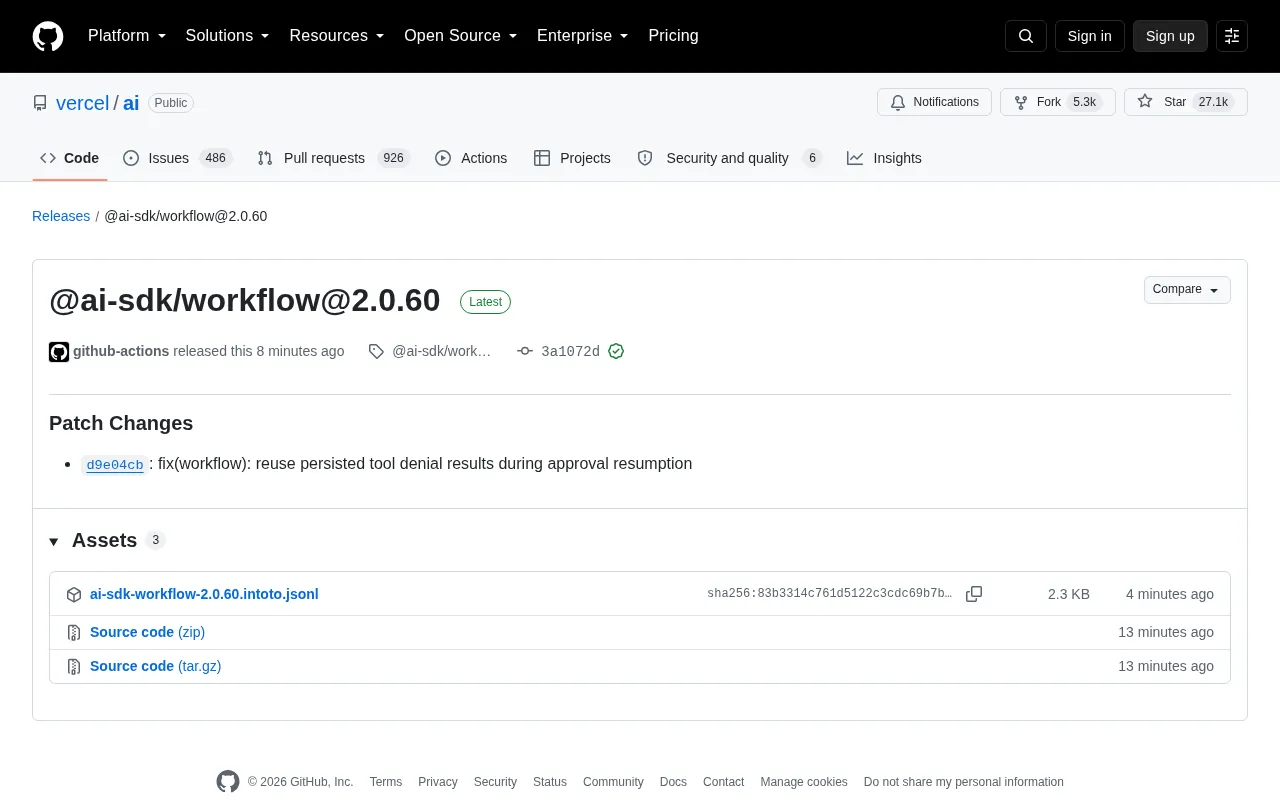Open the vercel owner link
This screenshot has width=1280, height=800.
click(82, 103)
